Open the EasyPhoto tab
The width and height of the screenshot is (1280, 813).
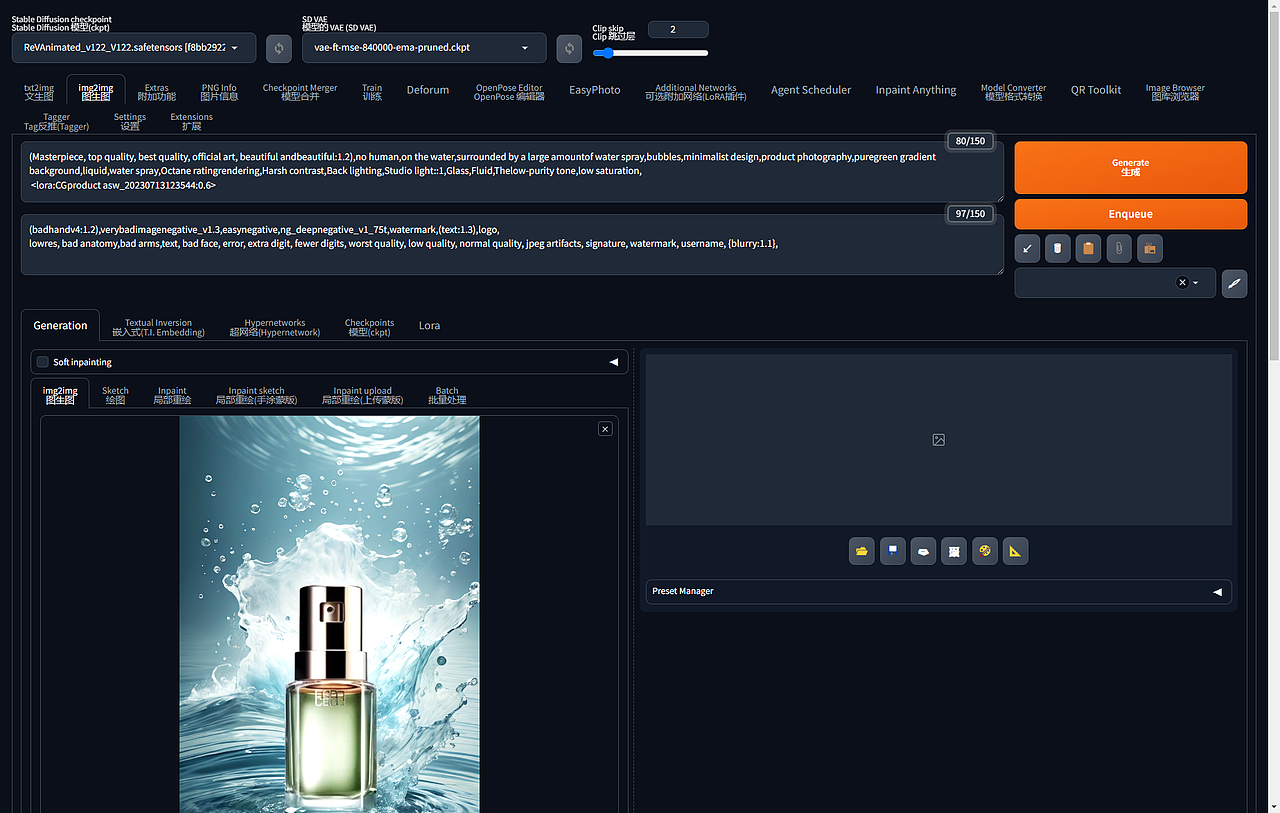pyautogui.click(x=595, y=90)
